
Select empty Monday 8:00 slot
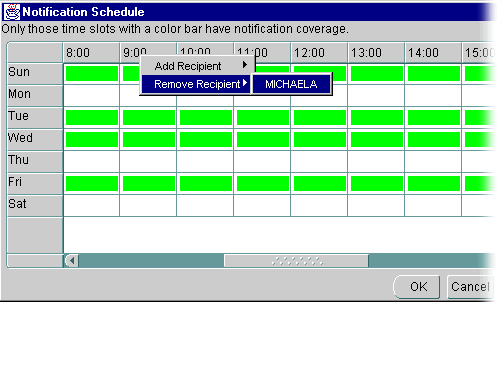91,96
